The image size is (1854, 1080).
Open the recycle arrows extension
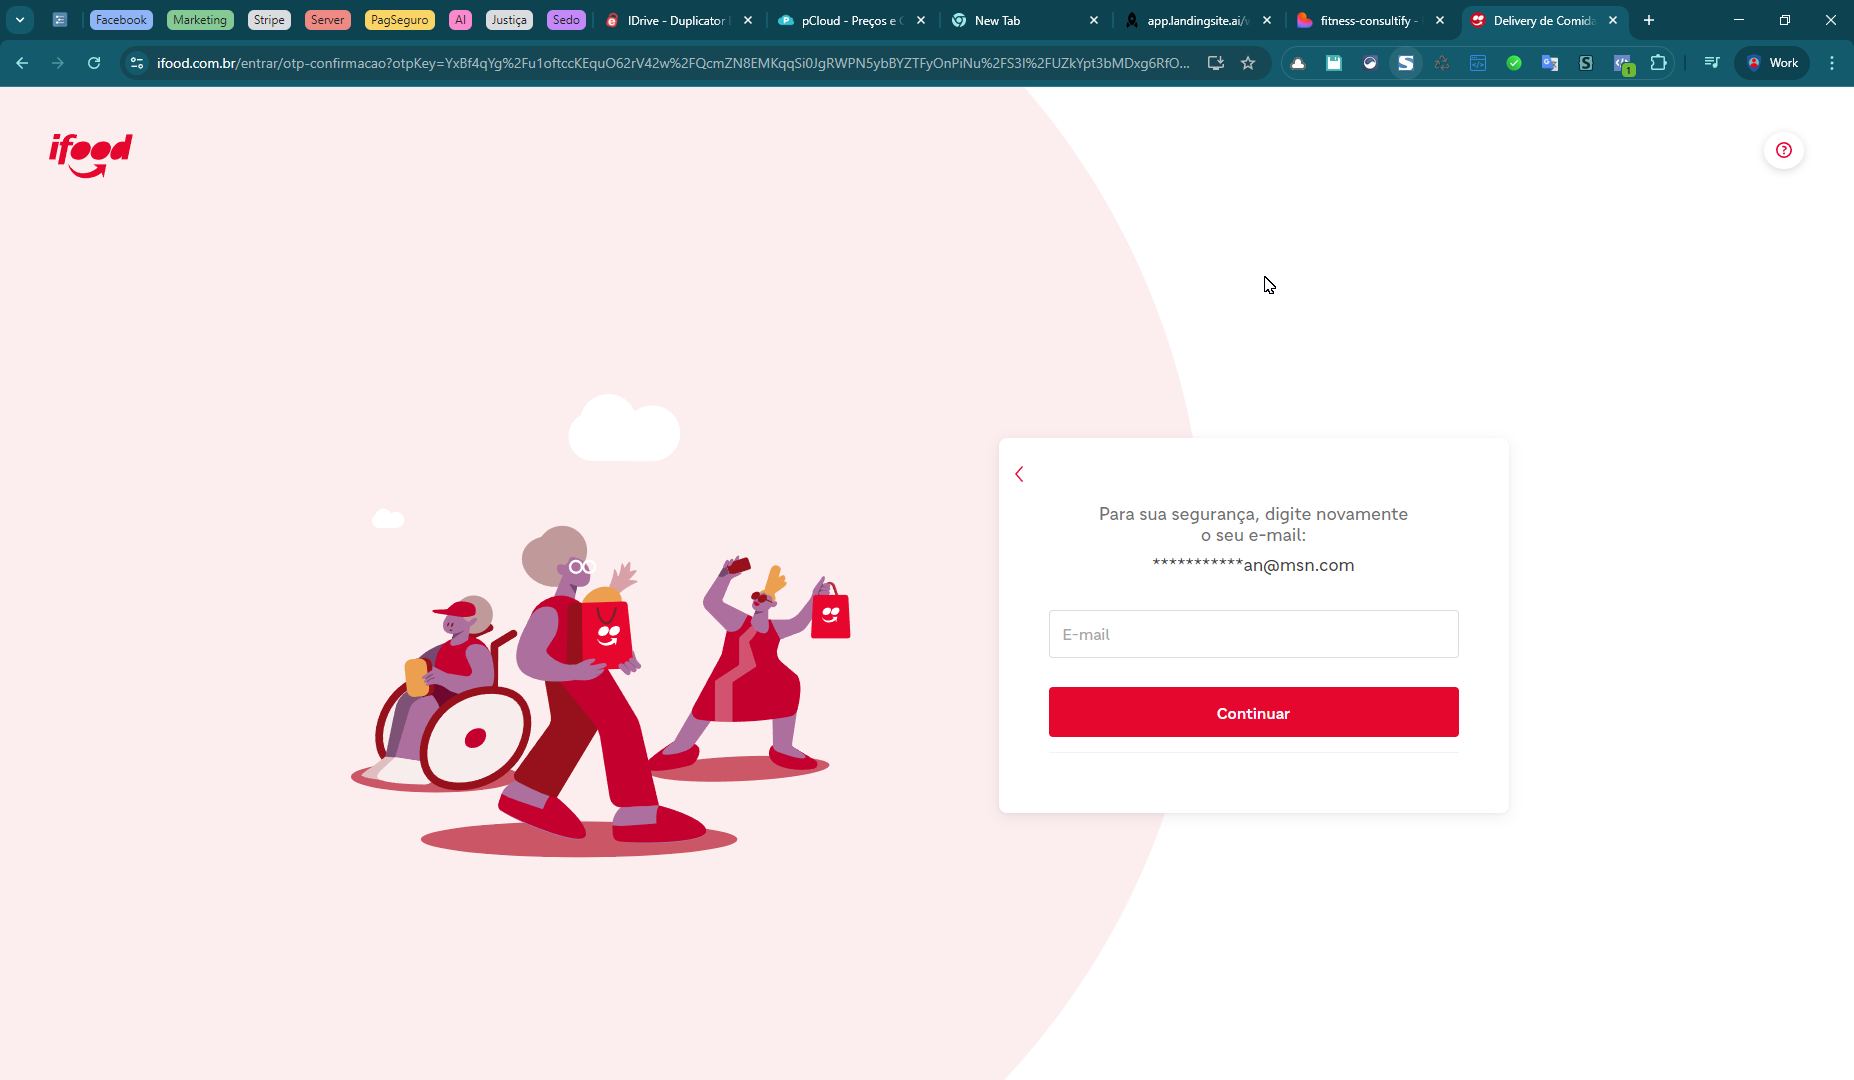(x=1442, y=63)
